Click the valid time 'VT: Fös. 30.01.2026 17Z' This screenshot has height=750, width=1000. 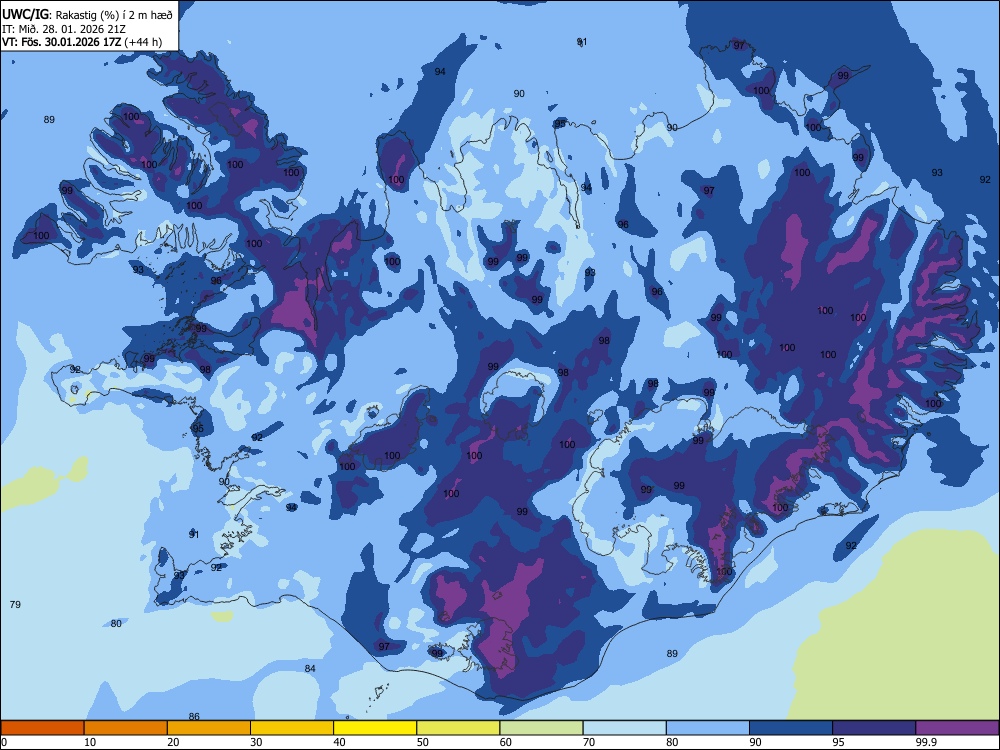tap(61, 42)
